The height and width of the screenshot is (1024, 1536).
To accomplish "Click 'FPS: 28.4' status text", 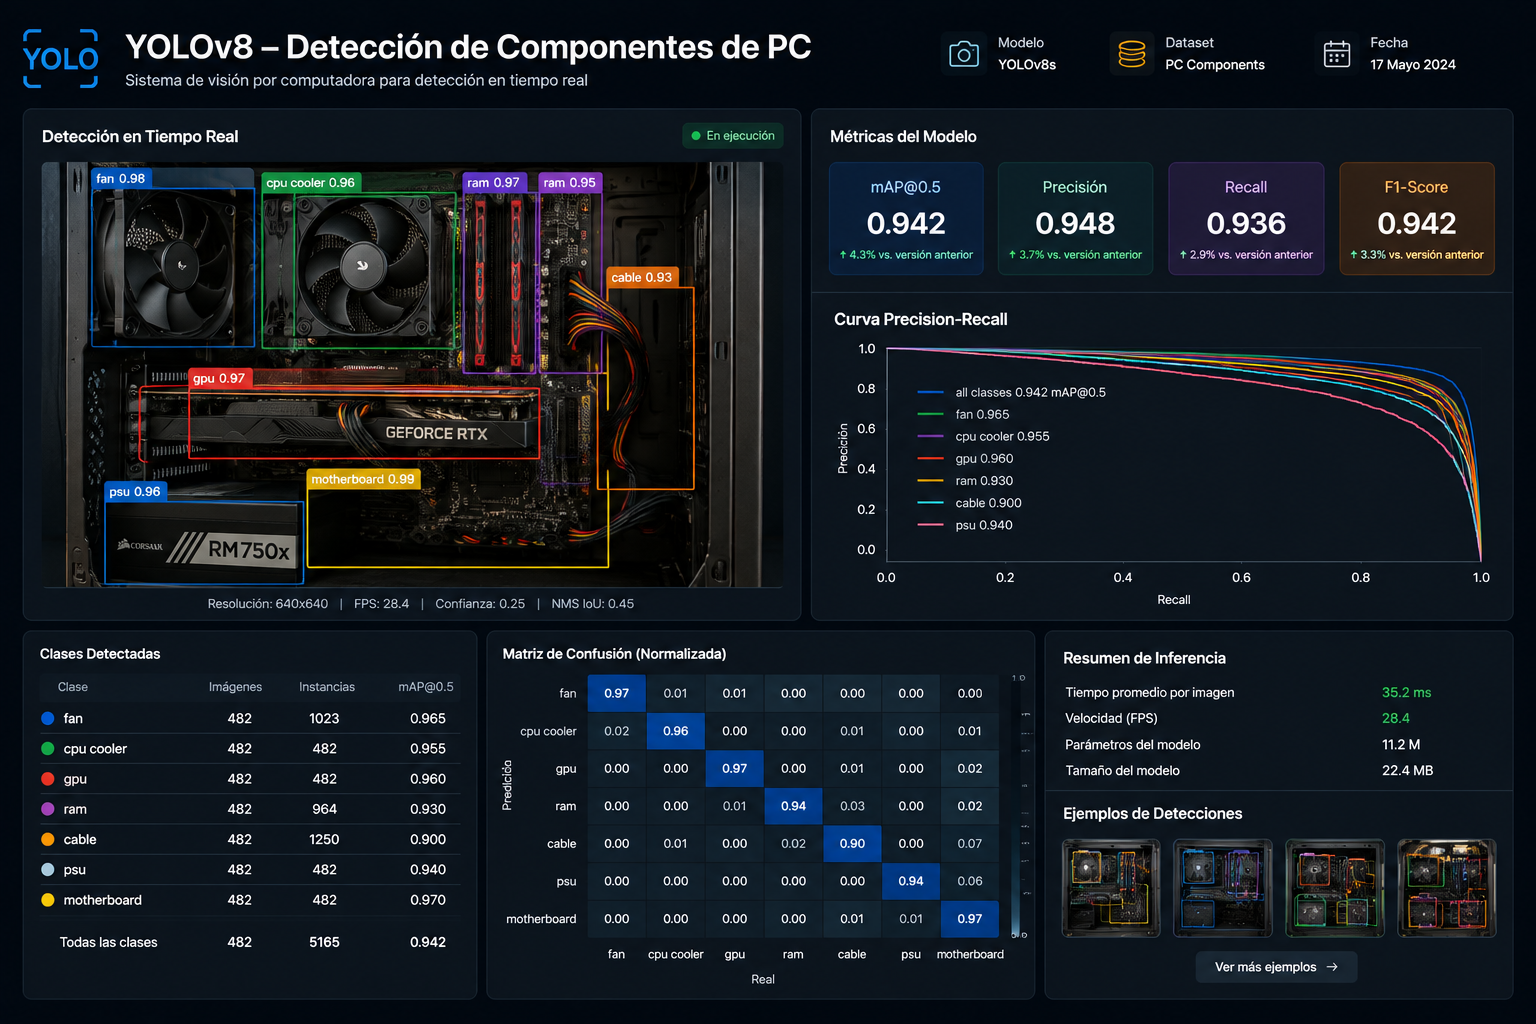I will (382, 604).
